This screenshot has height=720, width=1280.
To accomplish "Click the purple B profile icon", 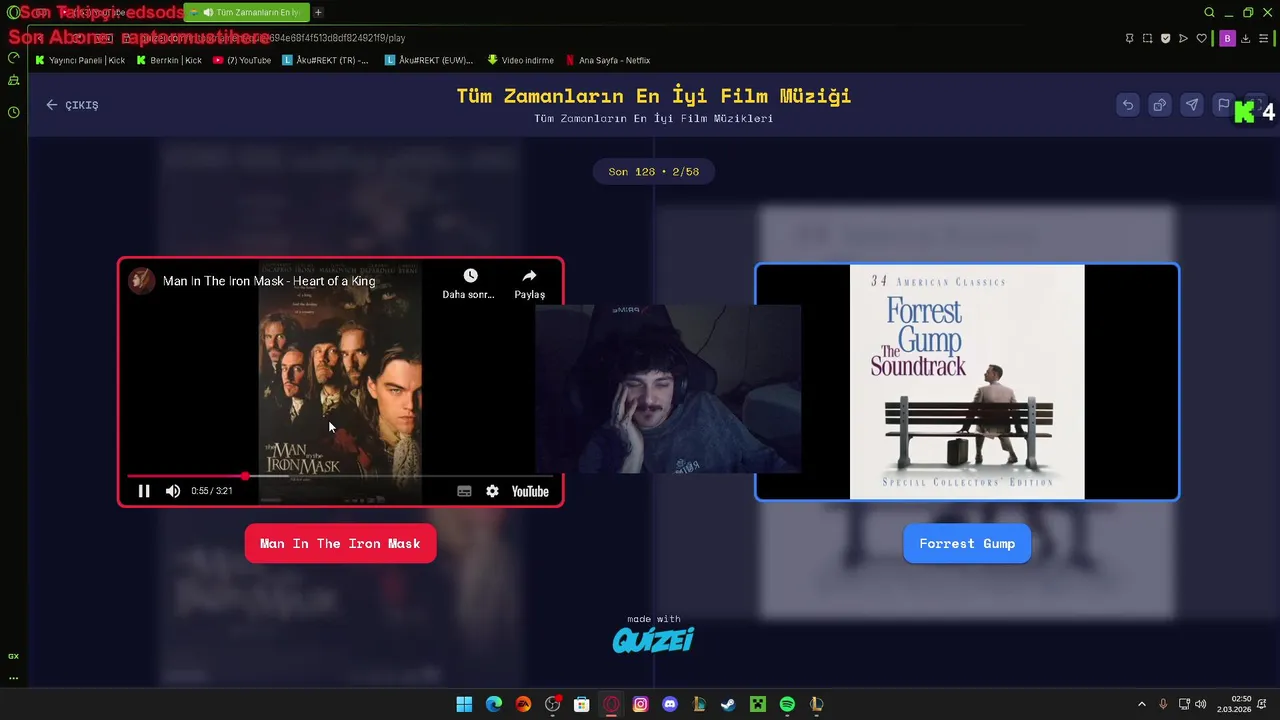I will [1227, 38].
